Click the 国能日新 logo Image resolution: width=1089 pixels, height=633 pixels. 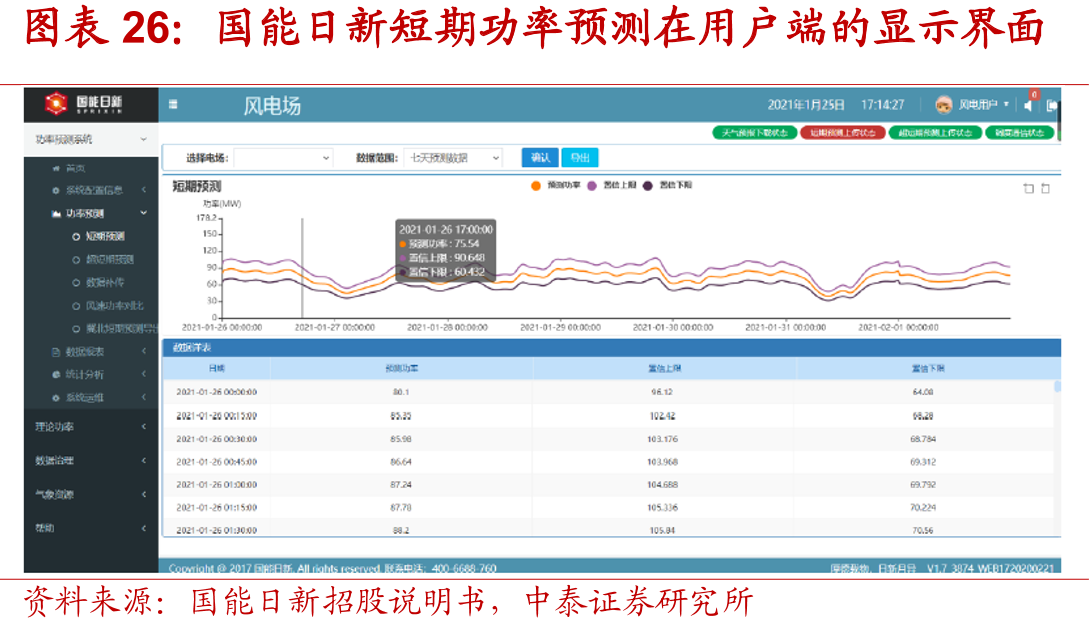pos(83,104)
